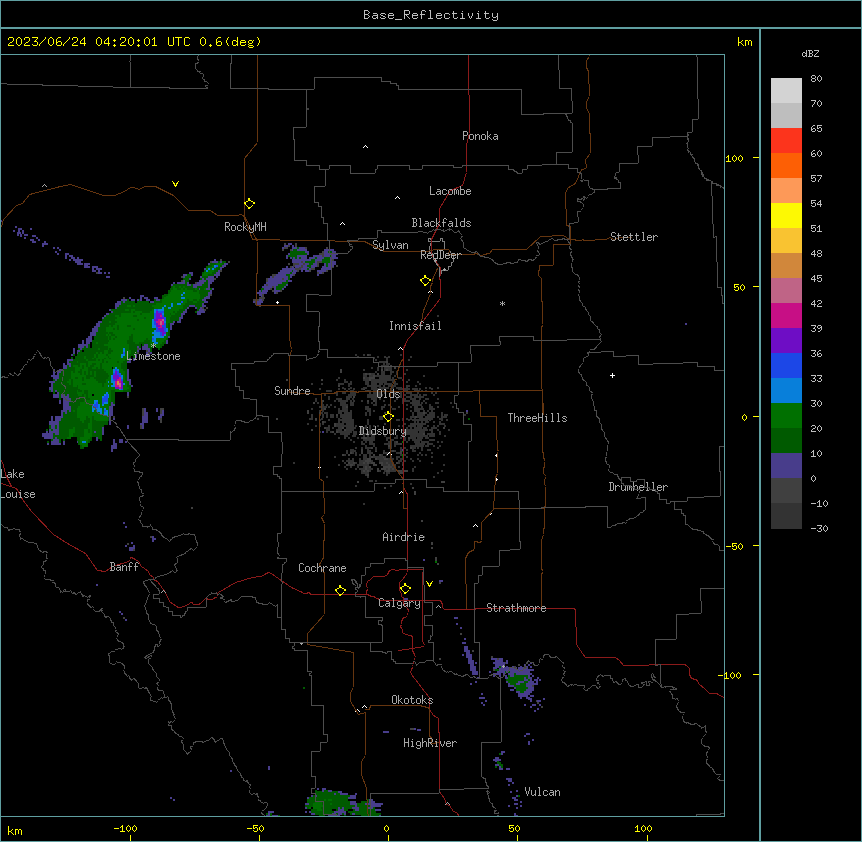This screenshot has width=862, height=842.
Task: Click the Stettler label
Action: (x=634, y=237)
